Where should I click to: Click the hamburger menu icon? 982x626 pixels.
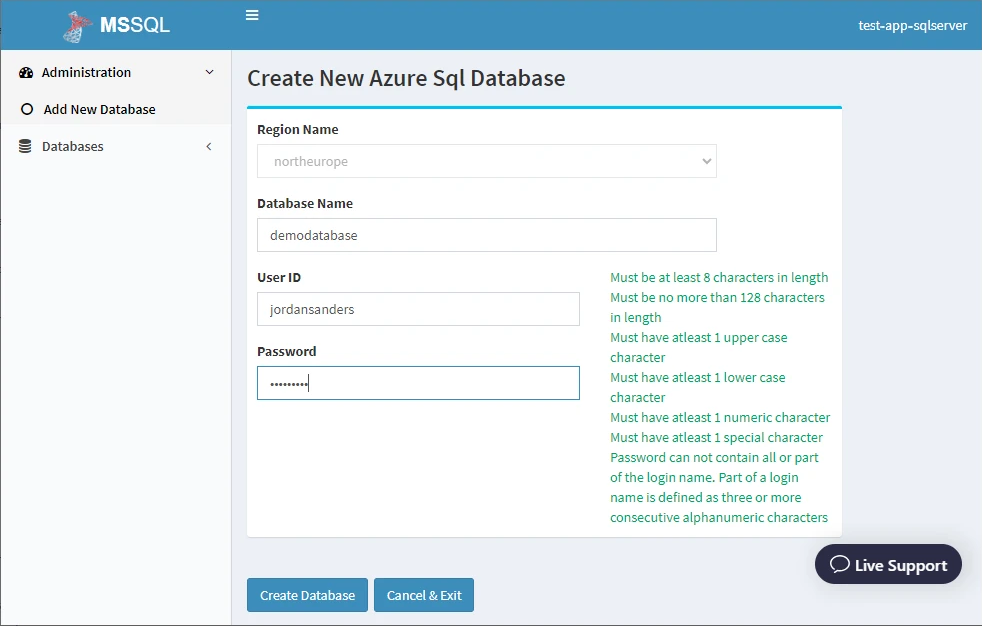point(252,15)
